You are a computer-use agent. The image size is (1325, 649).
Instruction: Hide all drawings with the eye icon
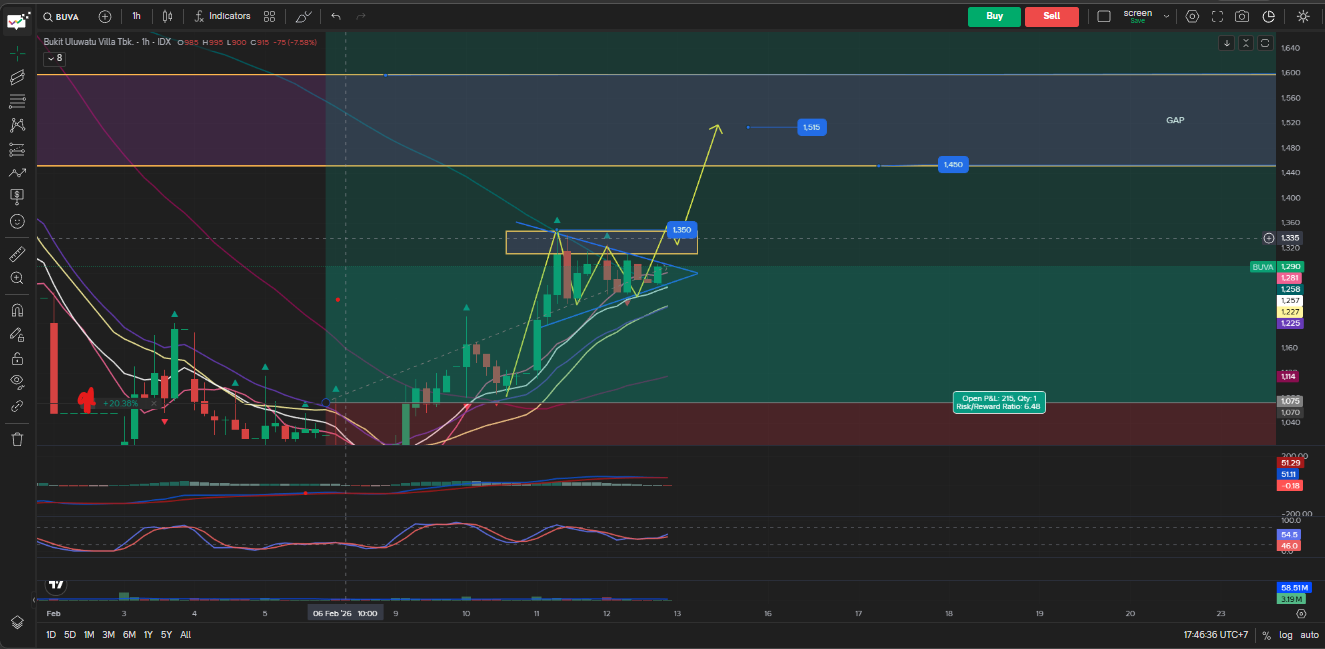[17, 382]
